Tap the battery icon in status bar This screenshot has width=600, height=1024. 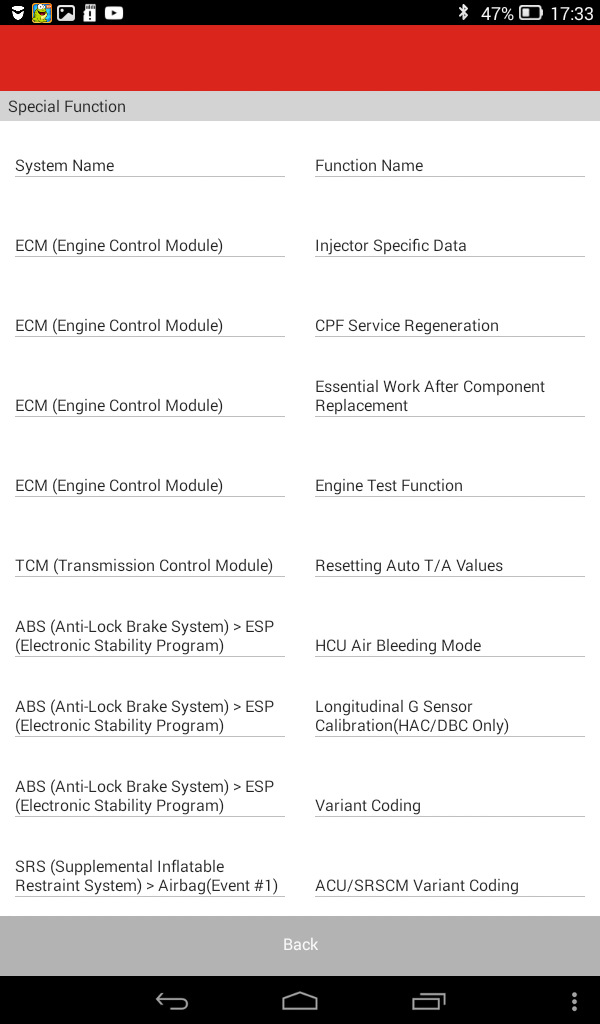[x=531, y=12]
